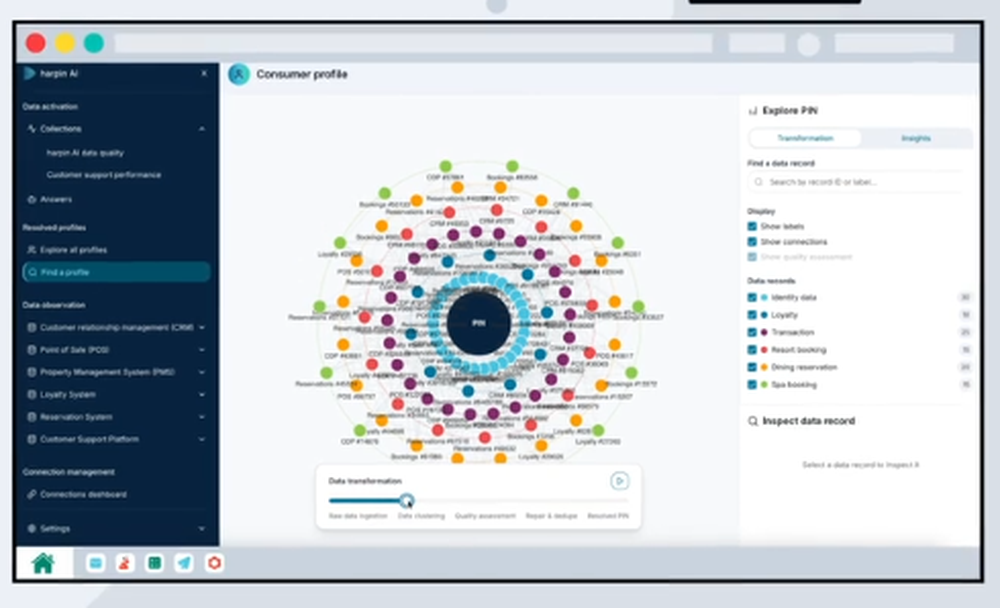Image resolution: width=1000 pixels, height=608 pixels.
Task: Switch to the Insights tab
Action: pos(916,138)
